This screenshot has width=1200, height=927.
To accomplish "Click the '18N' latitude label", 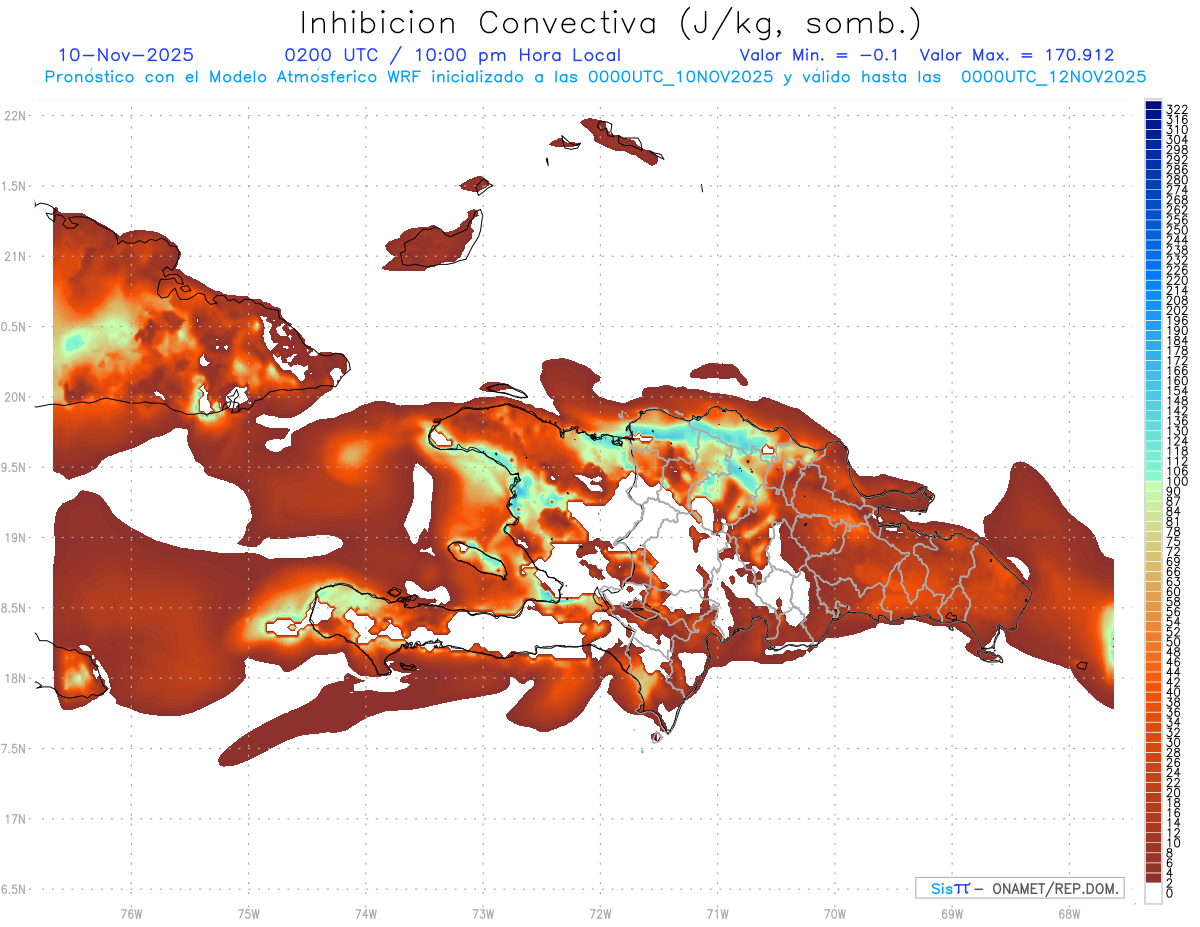I will (15, 678).
